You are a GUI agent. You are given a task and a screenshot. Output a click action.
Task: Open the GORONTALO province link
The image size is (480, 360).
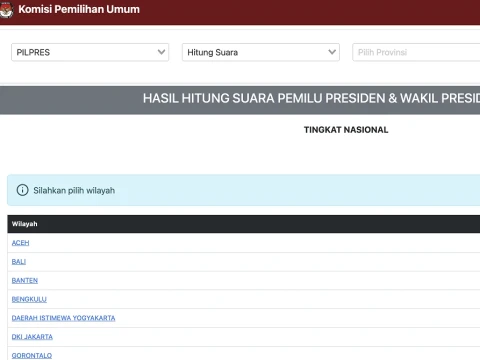(32, 355)
